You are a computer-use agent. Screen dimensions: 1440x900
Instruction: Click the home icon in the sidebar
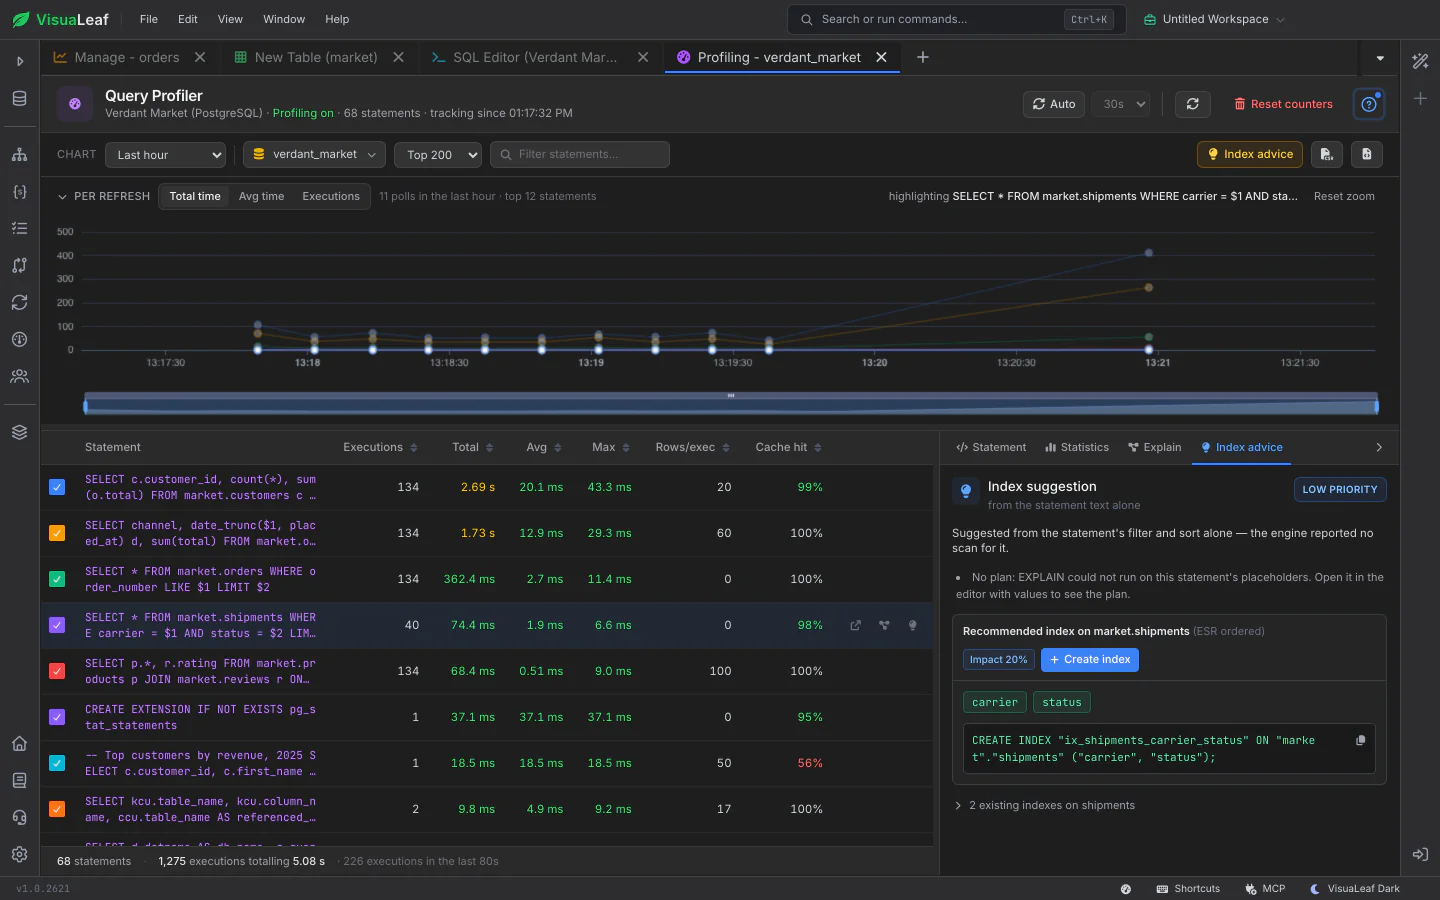point(19,744)
